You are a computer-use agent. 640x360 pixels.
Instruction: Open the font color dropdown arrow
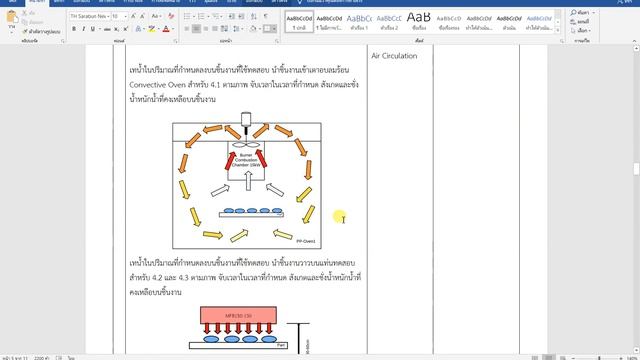pos(173,29)
